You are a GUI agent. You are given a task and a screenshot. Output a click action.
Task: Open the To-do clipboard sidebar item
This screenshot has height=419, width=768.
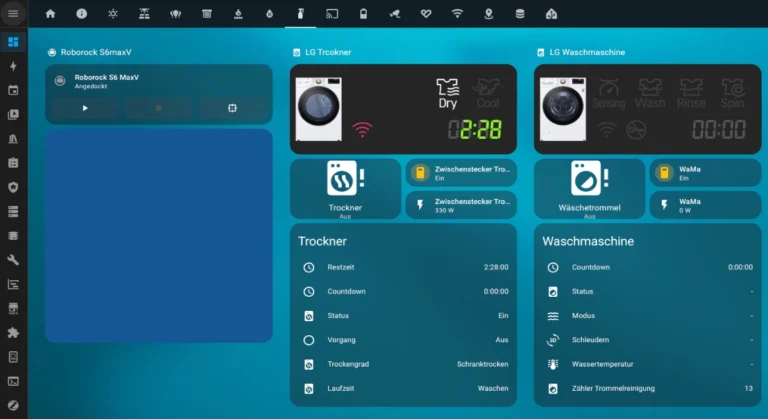13,163
